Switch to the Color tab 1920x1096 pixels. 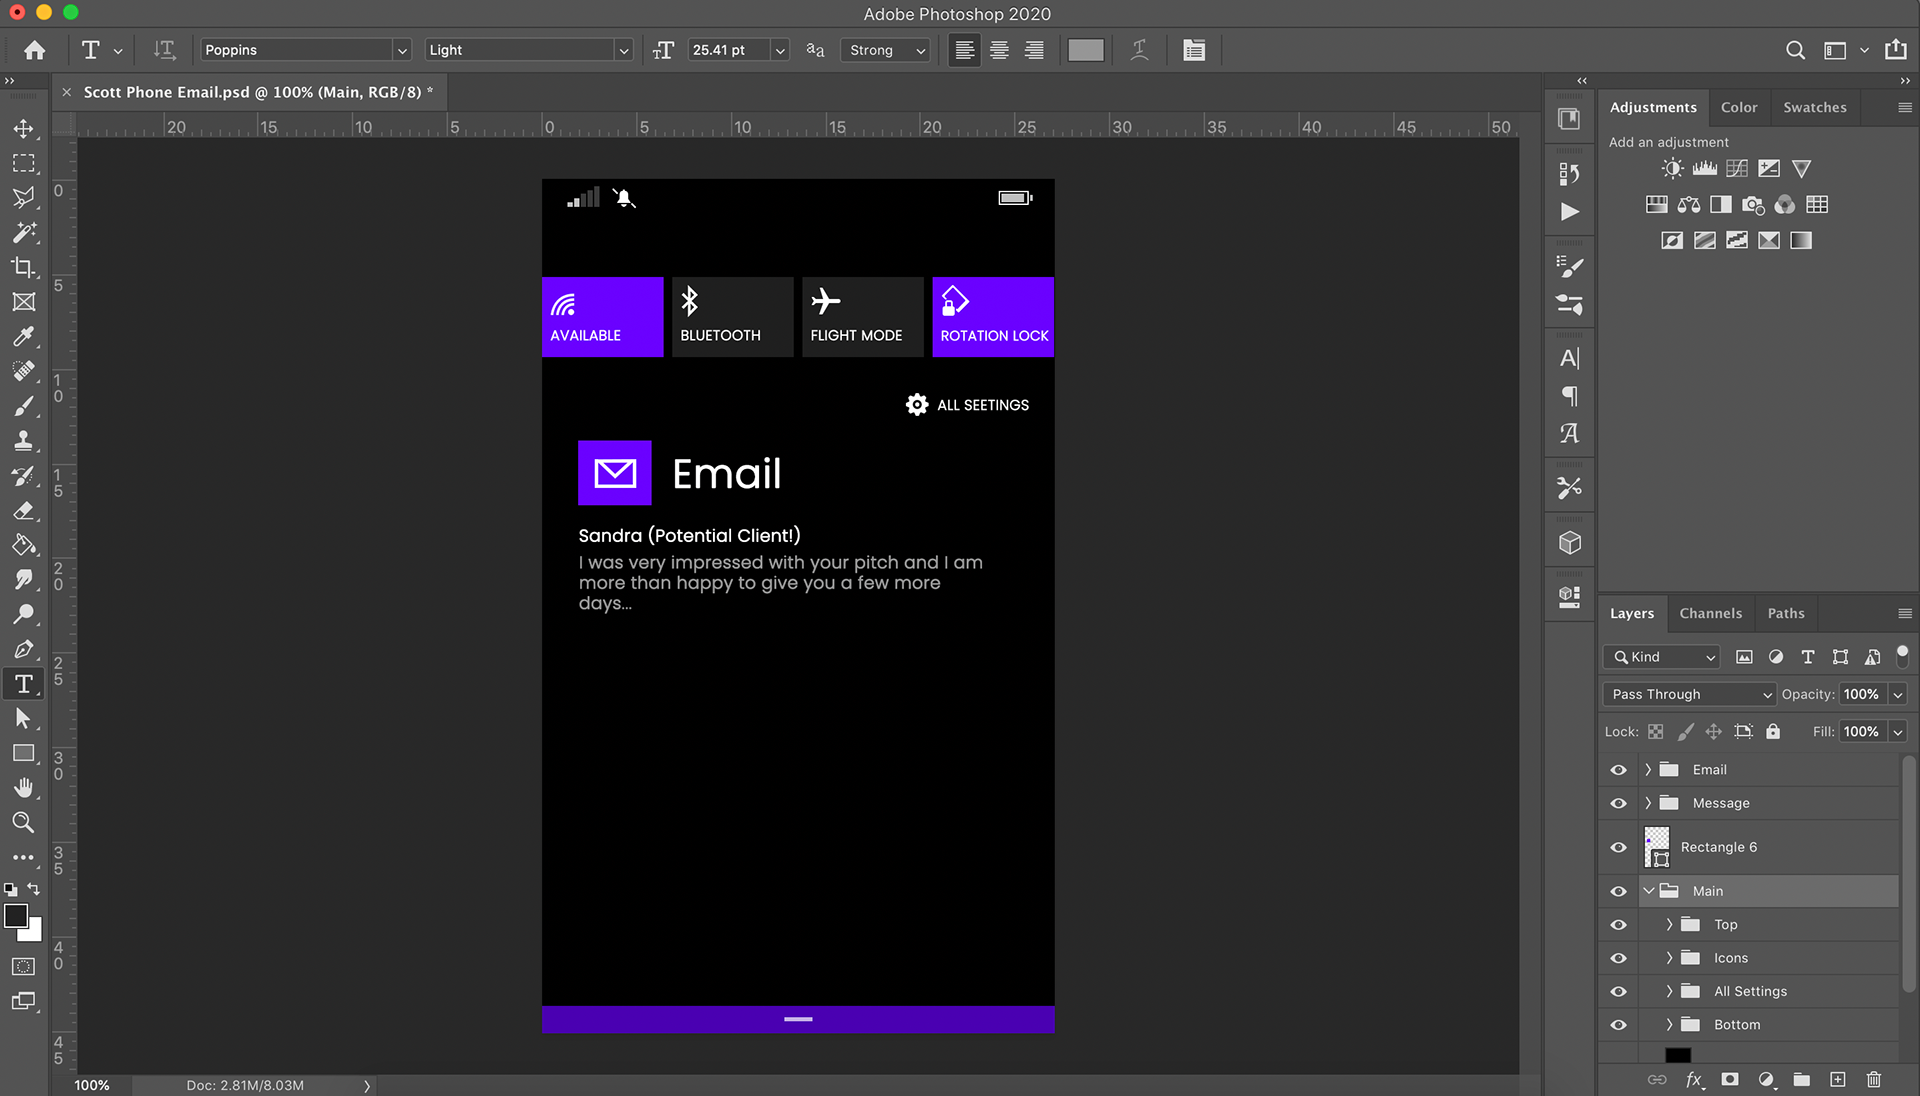tap(1739, 107)
